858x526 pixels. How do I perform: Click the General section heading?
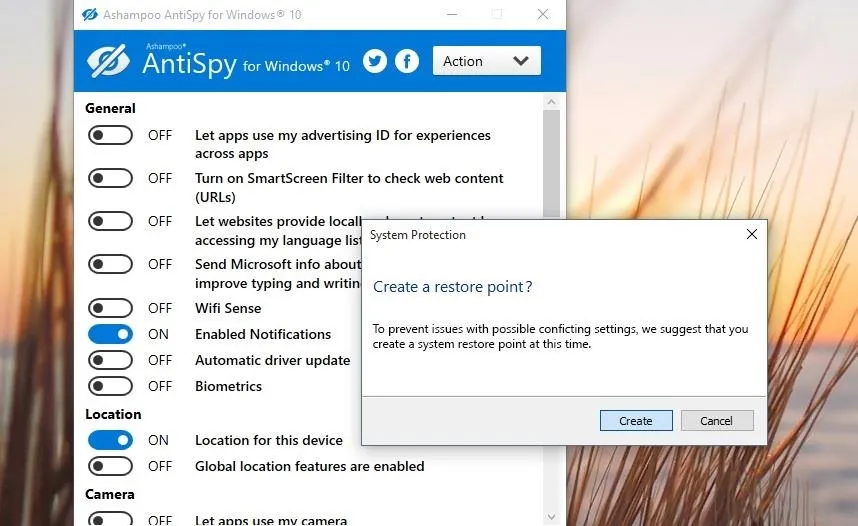click(x=110, y=108)
